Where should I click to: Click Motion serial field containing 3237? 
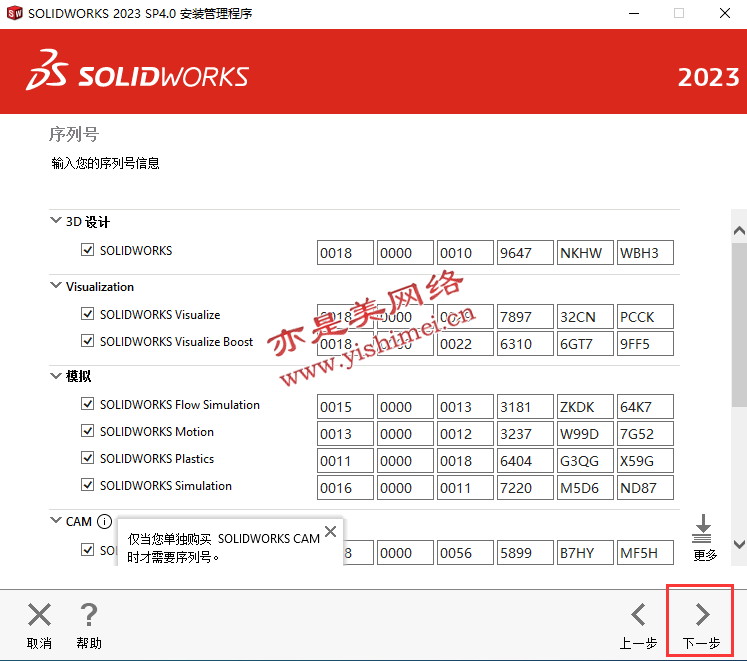[x=525, y=434]
